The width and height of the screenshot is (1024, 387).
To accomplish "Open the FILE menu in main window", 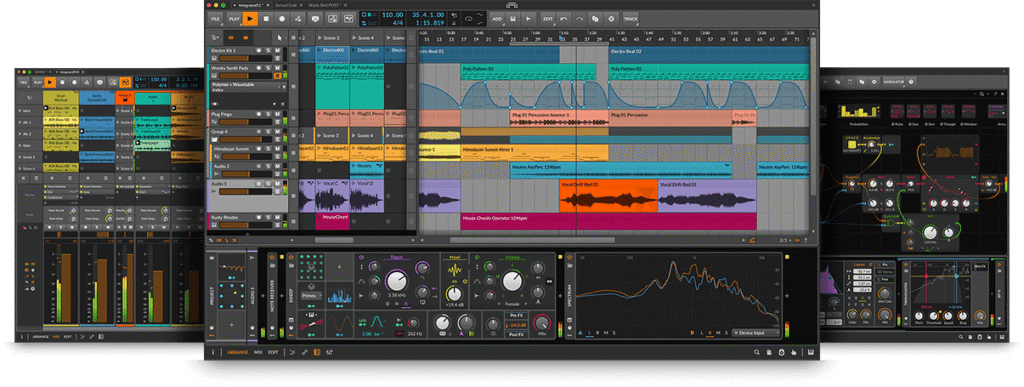I will [215, 18].
